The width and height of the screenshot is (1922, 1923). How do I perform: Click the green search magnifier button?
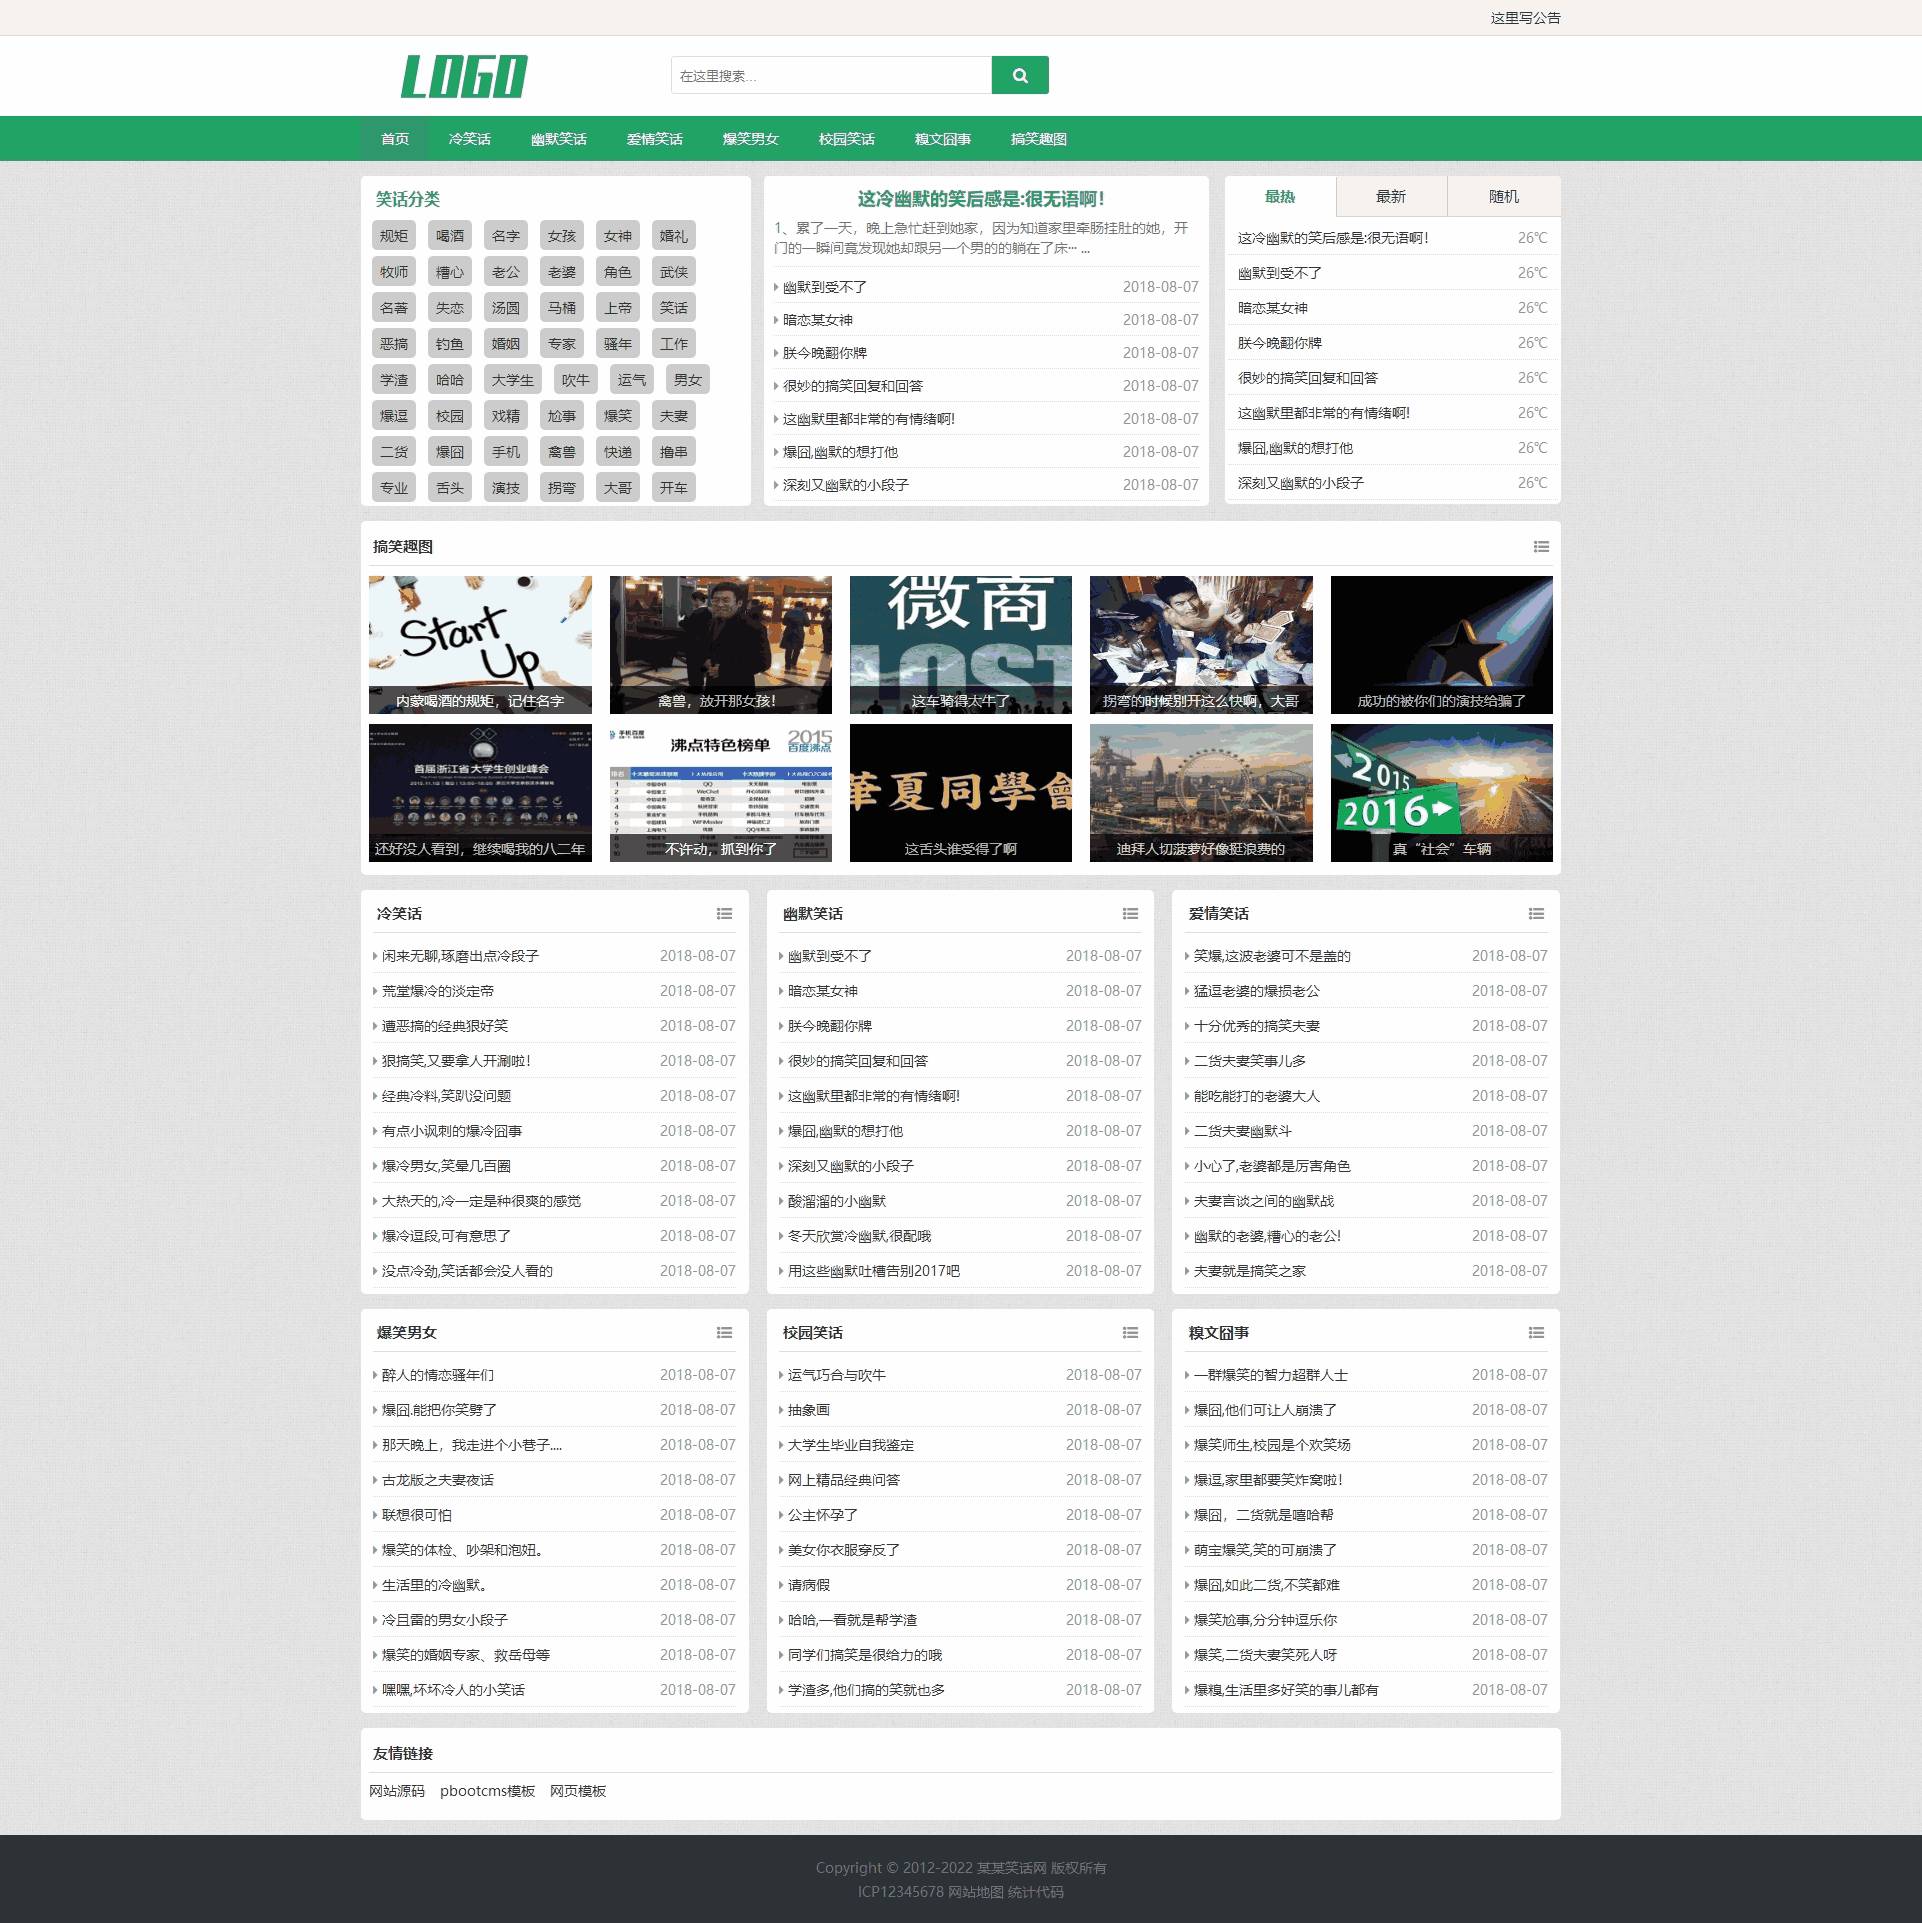(1019, 75)
